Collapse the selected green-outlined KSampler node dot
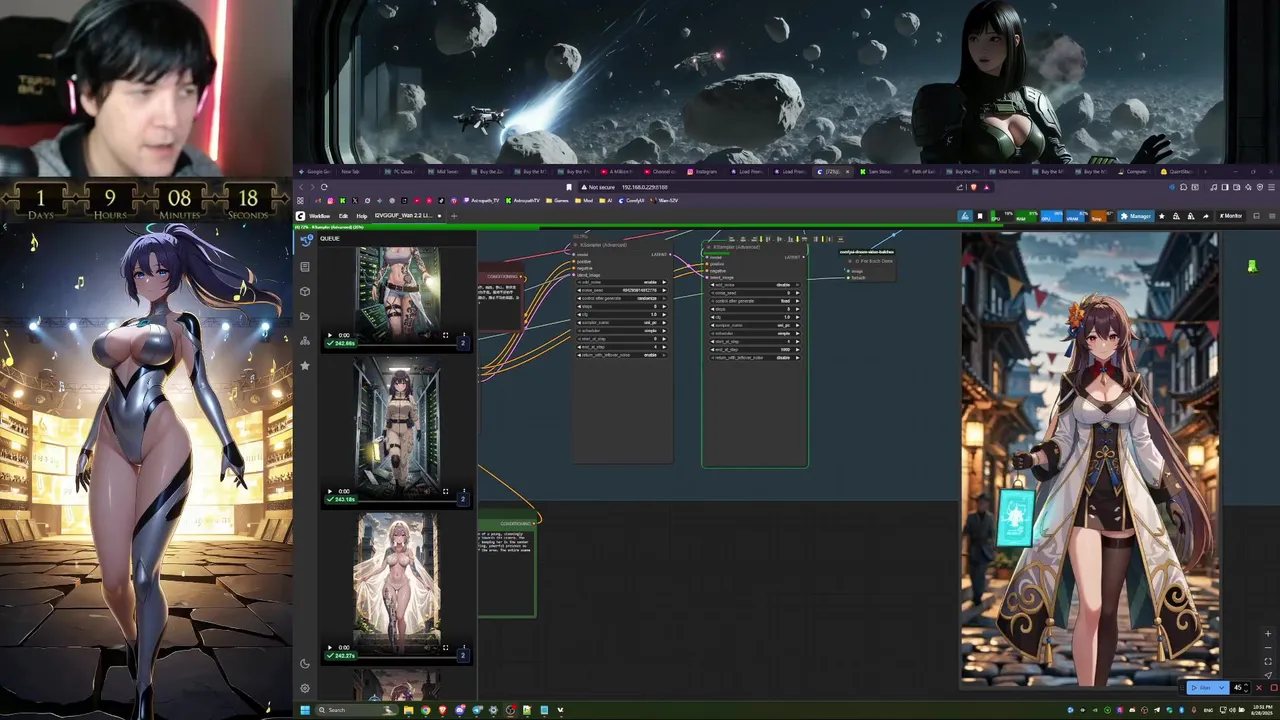Viewport: 1280px width, 720px height. coord(708,247)
